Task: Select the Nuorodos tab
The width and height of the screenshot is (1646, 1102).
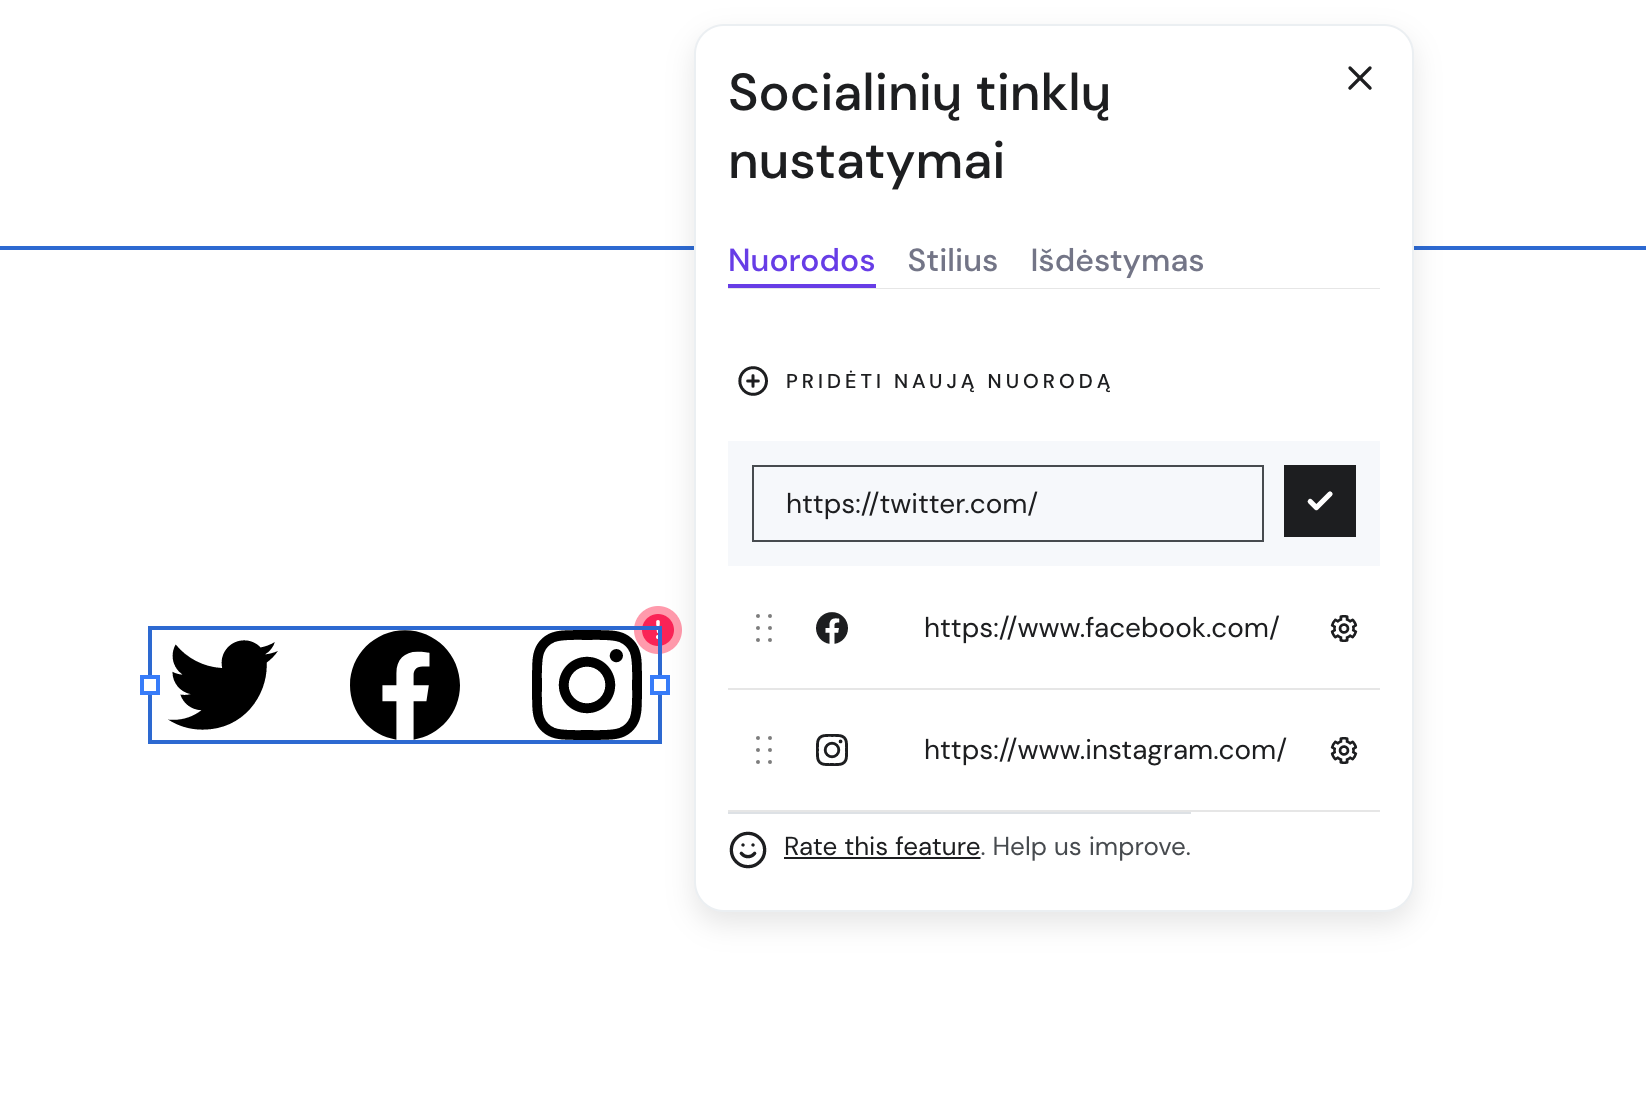Action: pos(800,261)
